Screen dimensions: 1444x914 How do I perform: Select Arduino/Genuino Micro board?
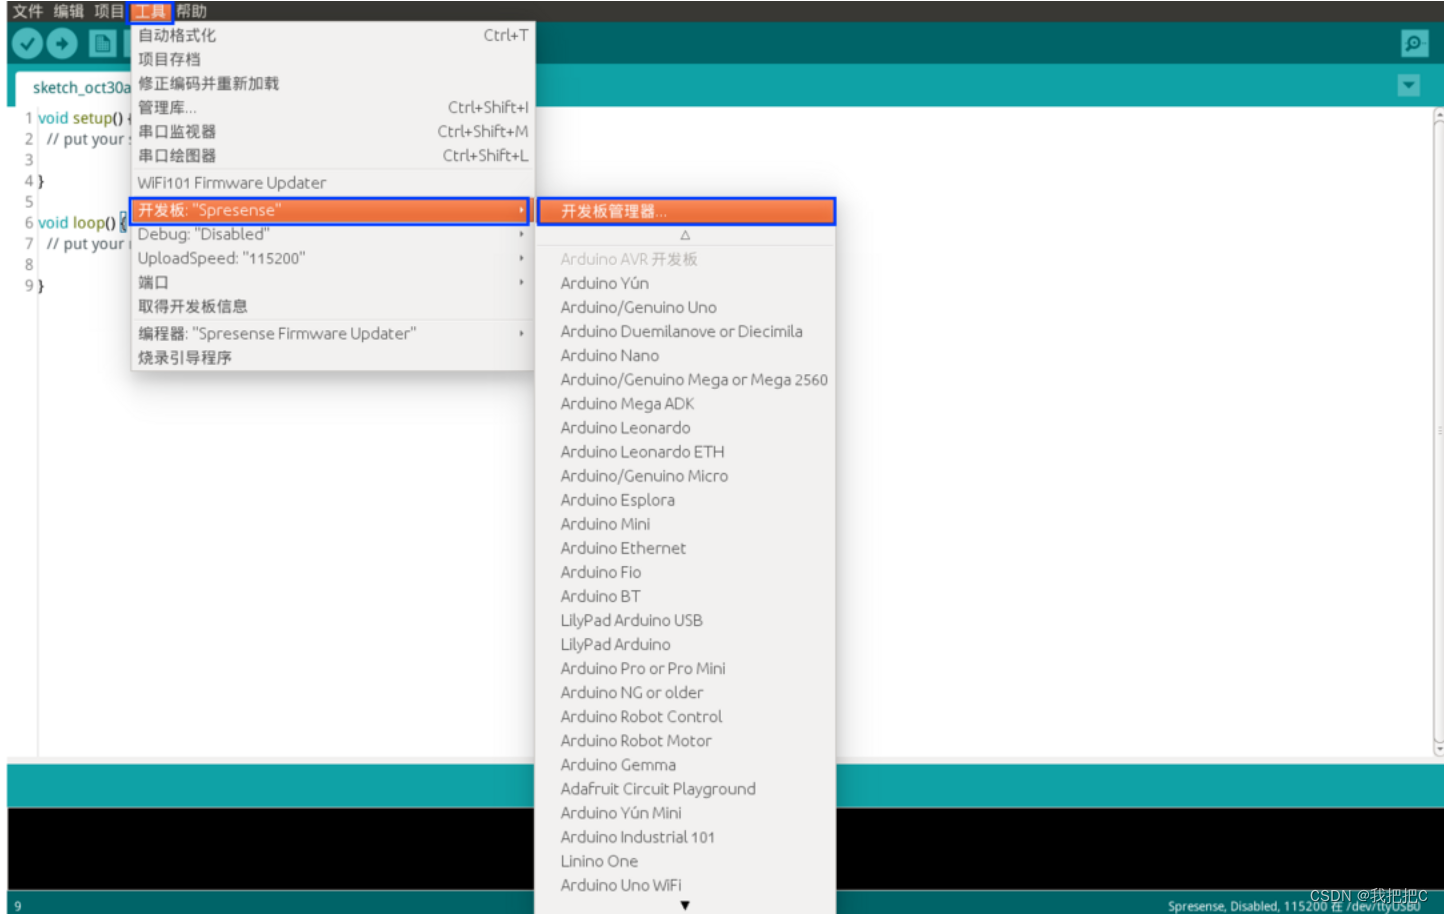pos(685,476)
